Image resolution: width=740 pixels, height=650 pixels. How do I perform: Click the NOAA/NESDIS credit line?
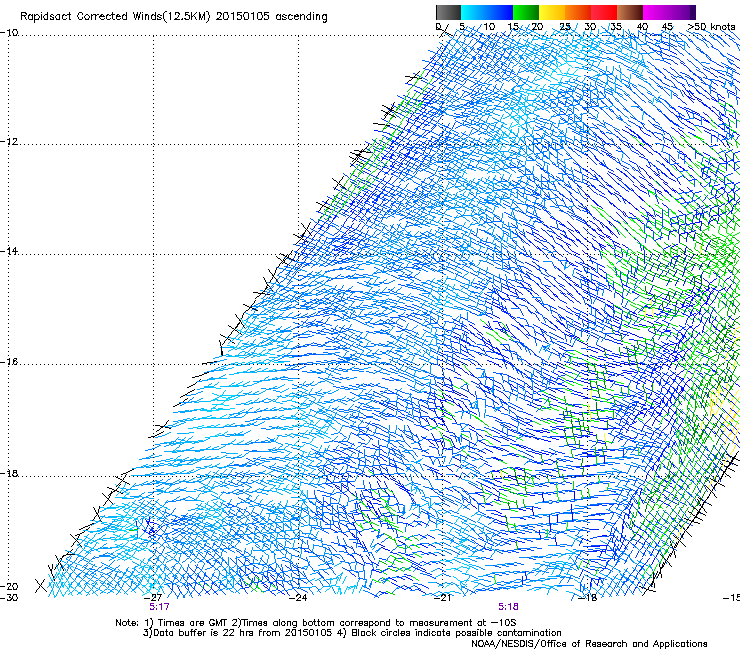tap(589, 644)
